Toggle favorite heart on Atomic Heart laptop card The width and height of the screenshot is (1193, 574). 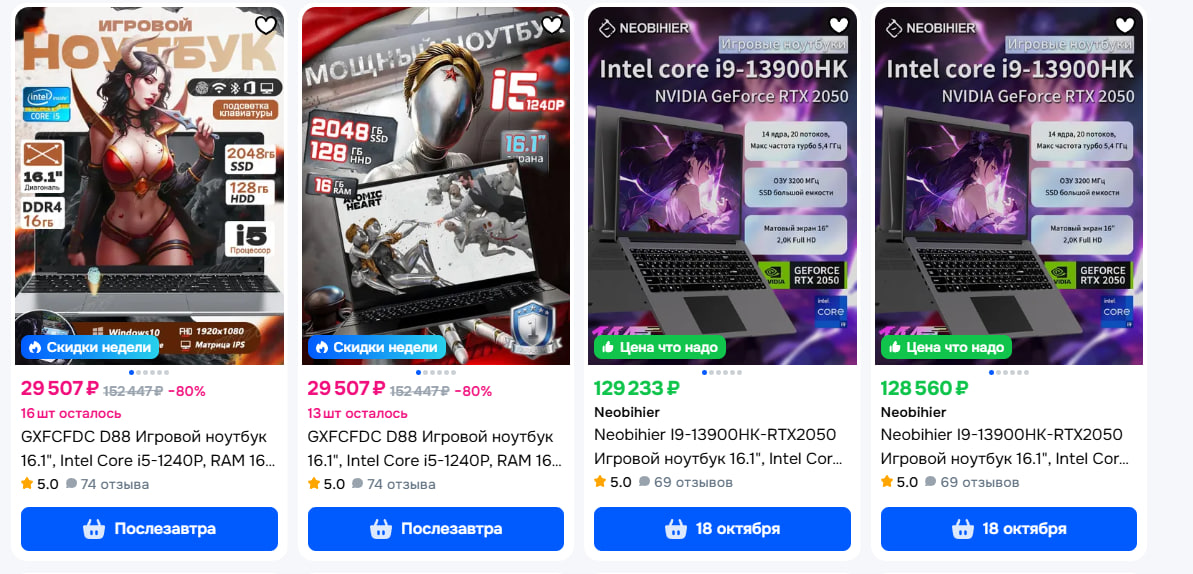pyautogui.click(x=552, y=25)
